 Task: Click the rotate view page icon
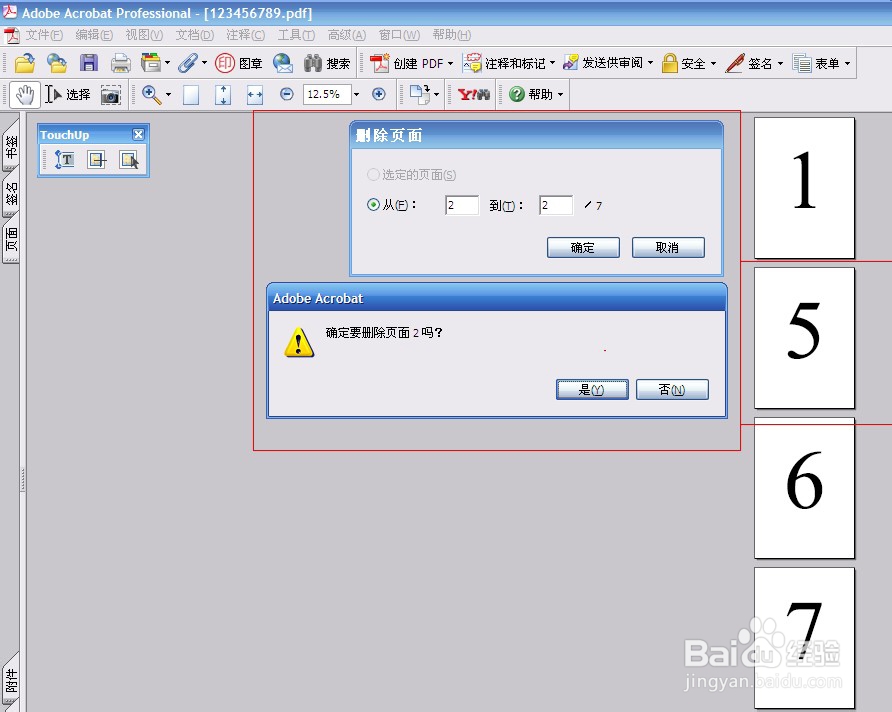coord(420,94)
